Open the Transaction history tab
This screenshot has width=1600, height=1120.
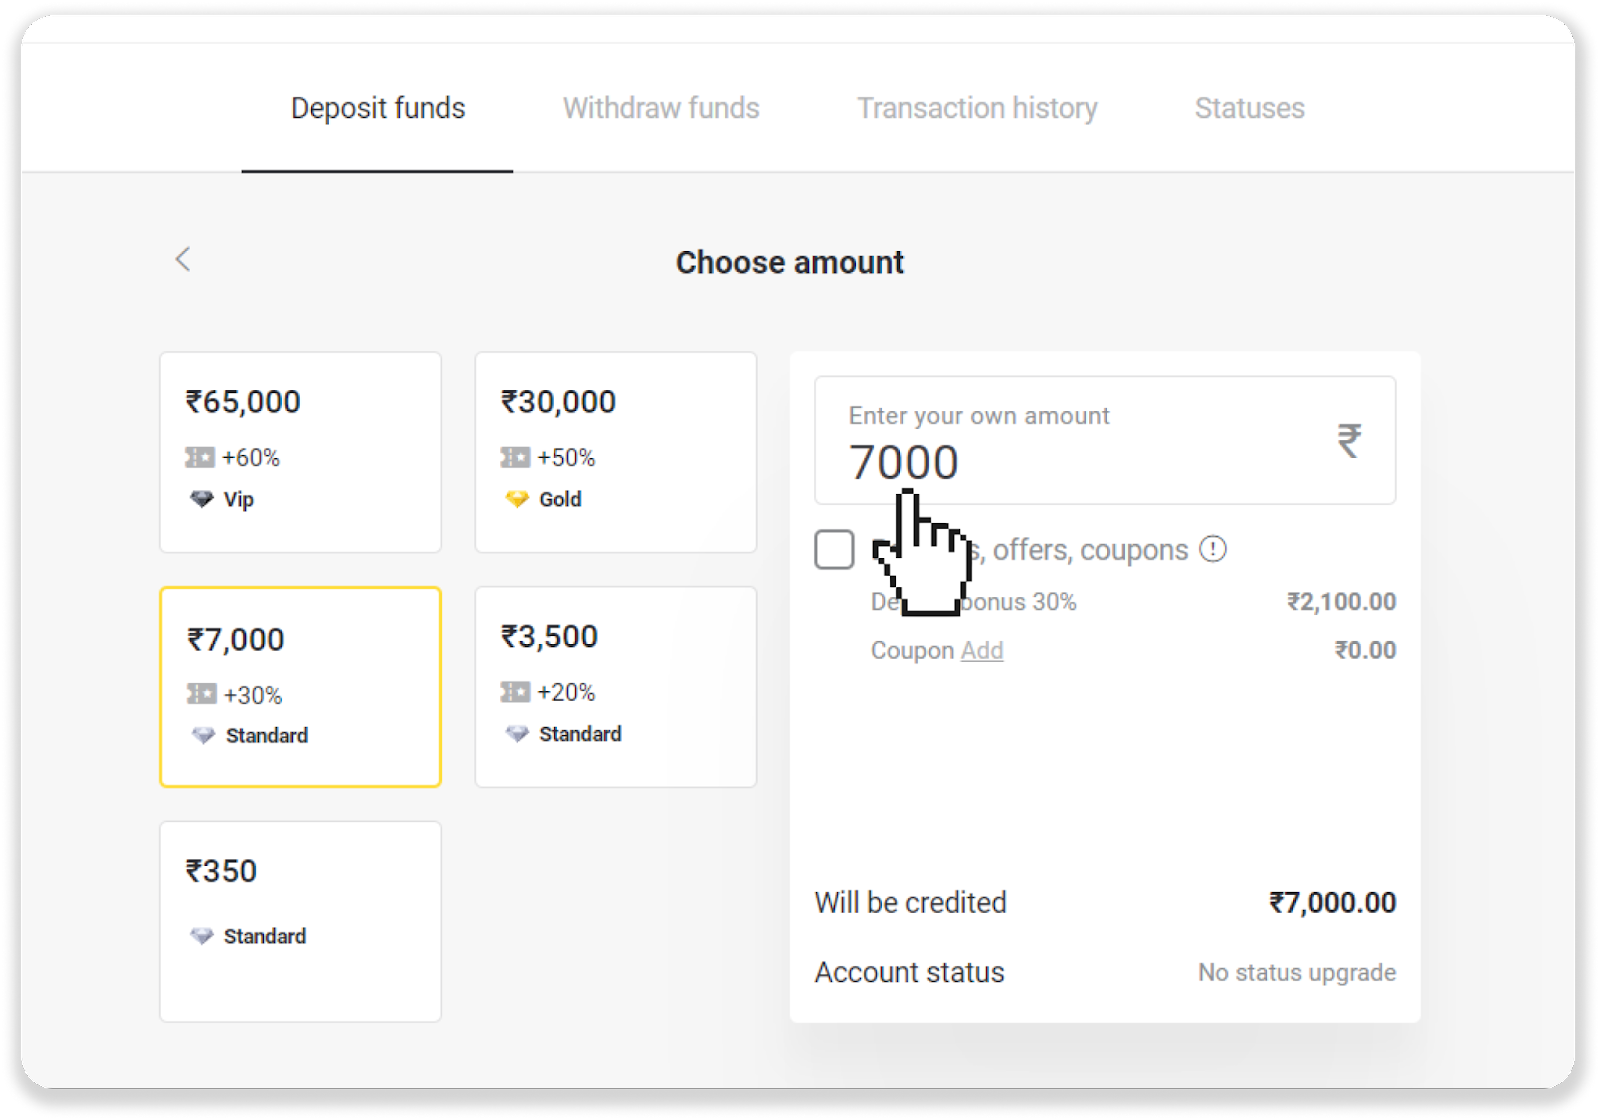tap(977, 108)
